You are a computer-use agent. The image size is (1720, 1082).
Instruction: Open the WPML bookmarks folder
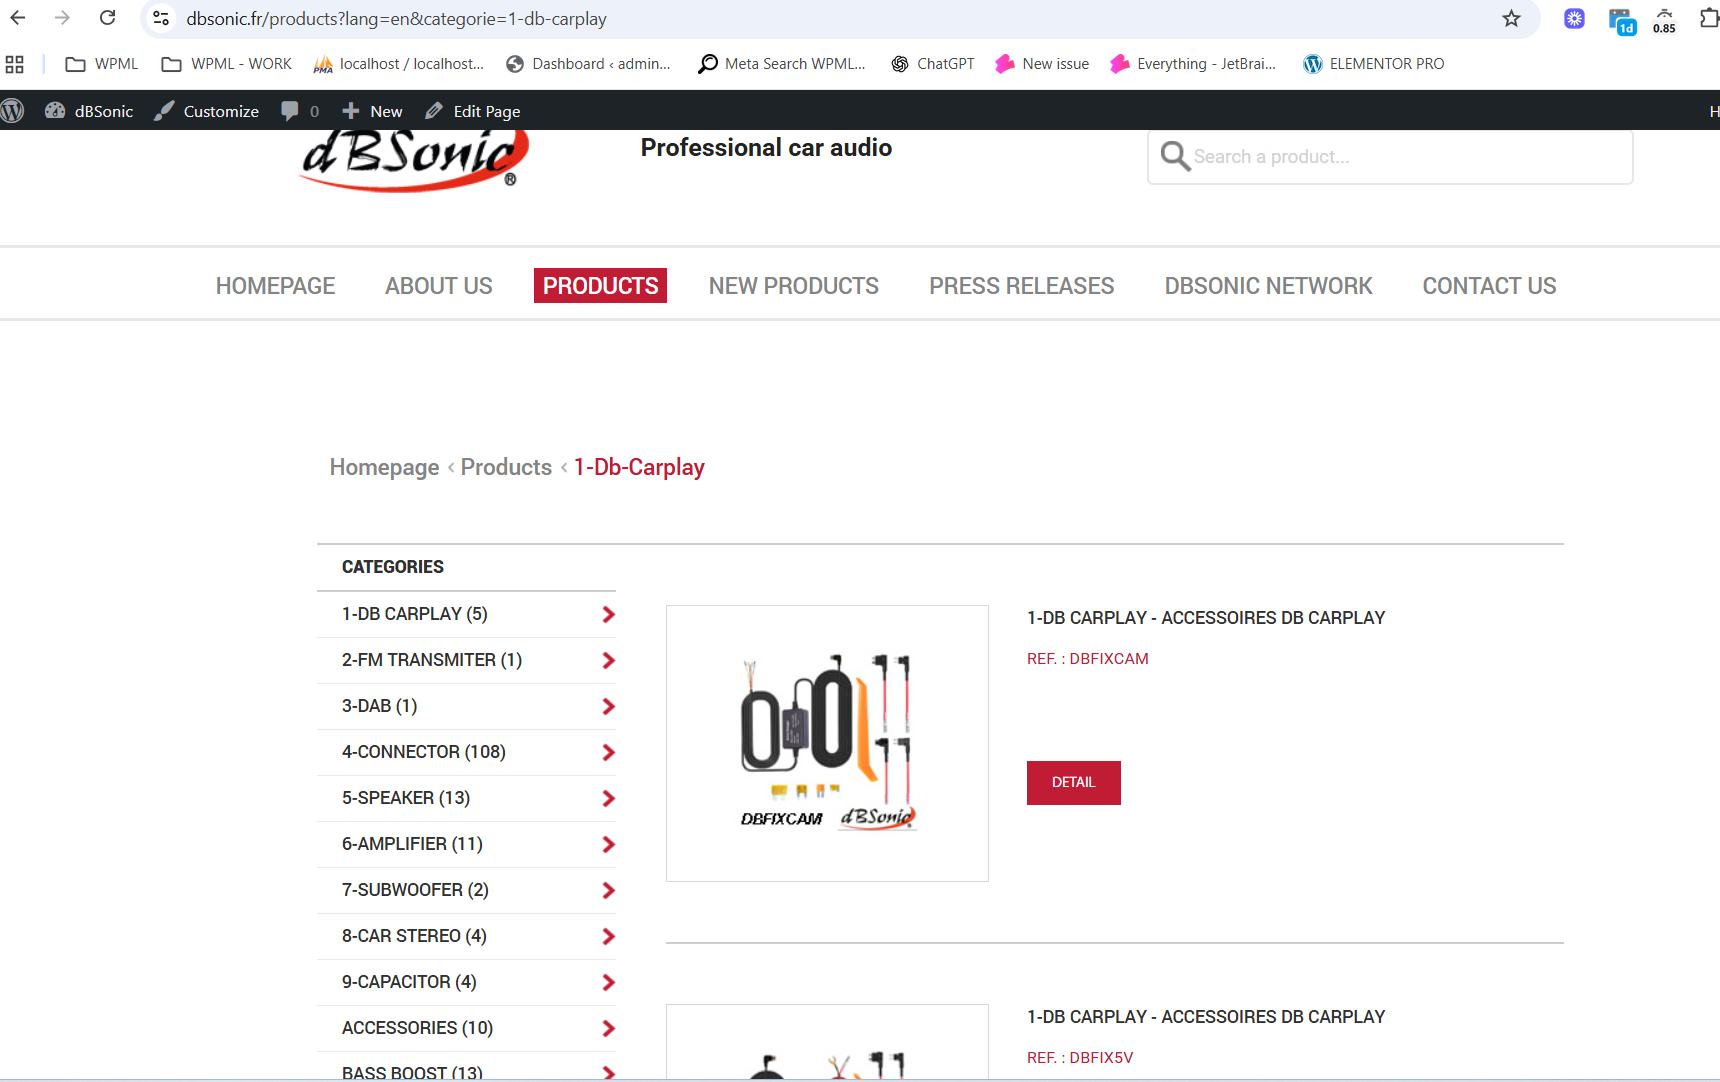(102, 64)
